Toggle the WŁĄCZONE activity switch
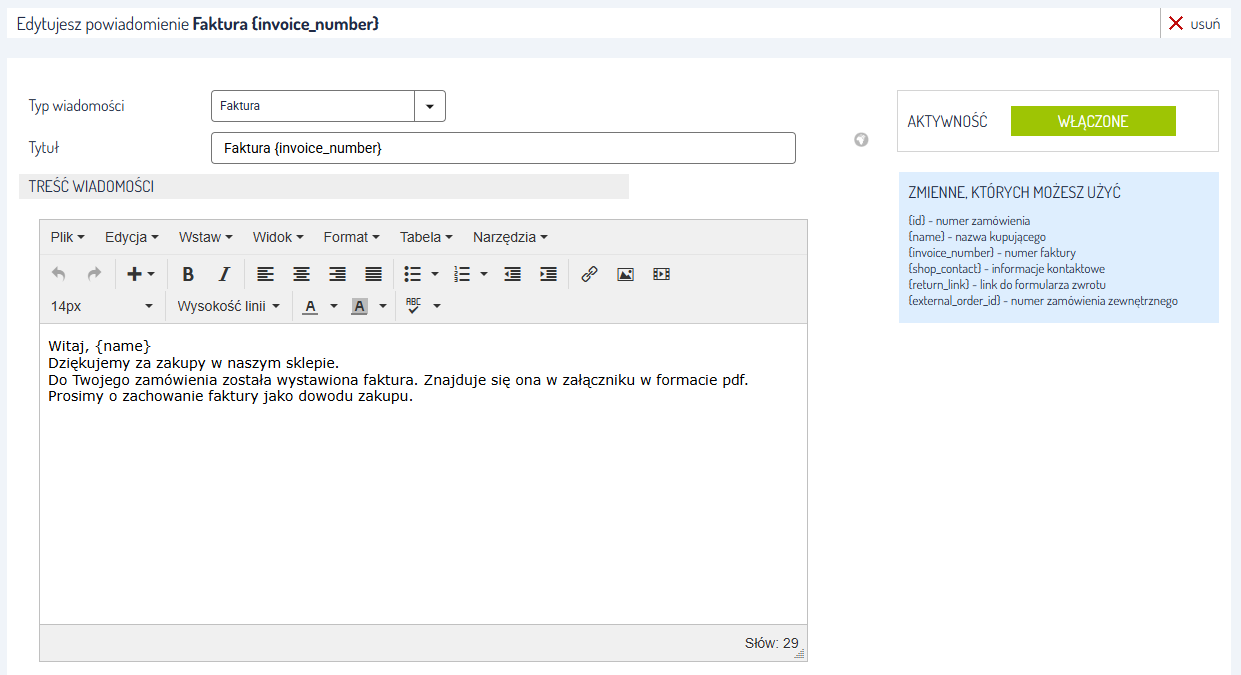 click(x=1093, y=121)
